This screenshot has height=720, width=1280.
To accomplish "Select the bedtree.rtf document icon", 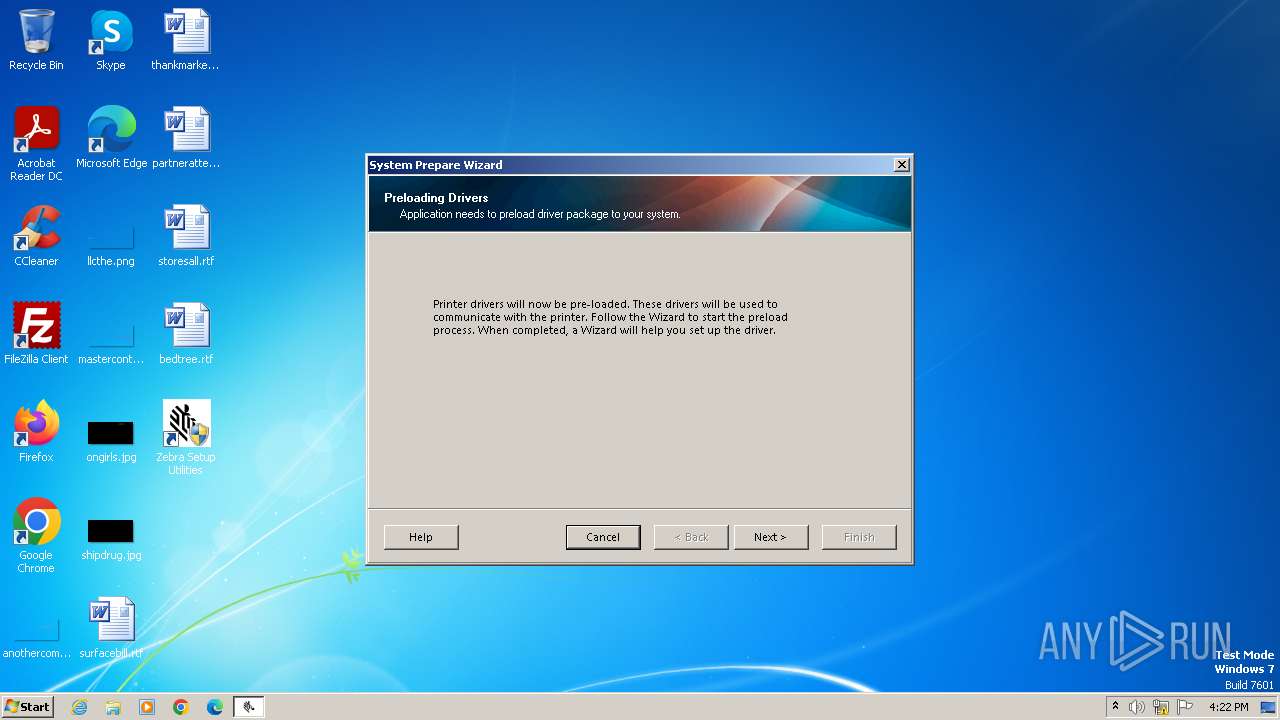I will (186, 334).
